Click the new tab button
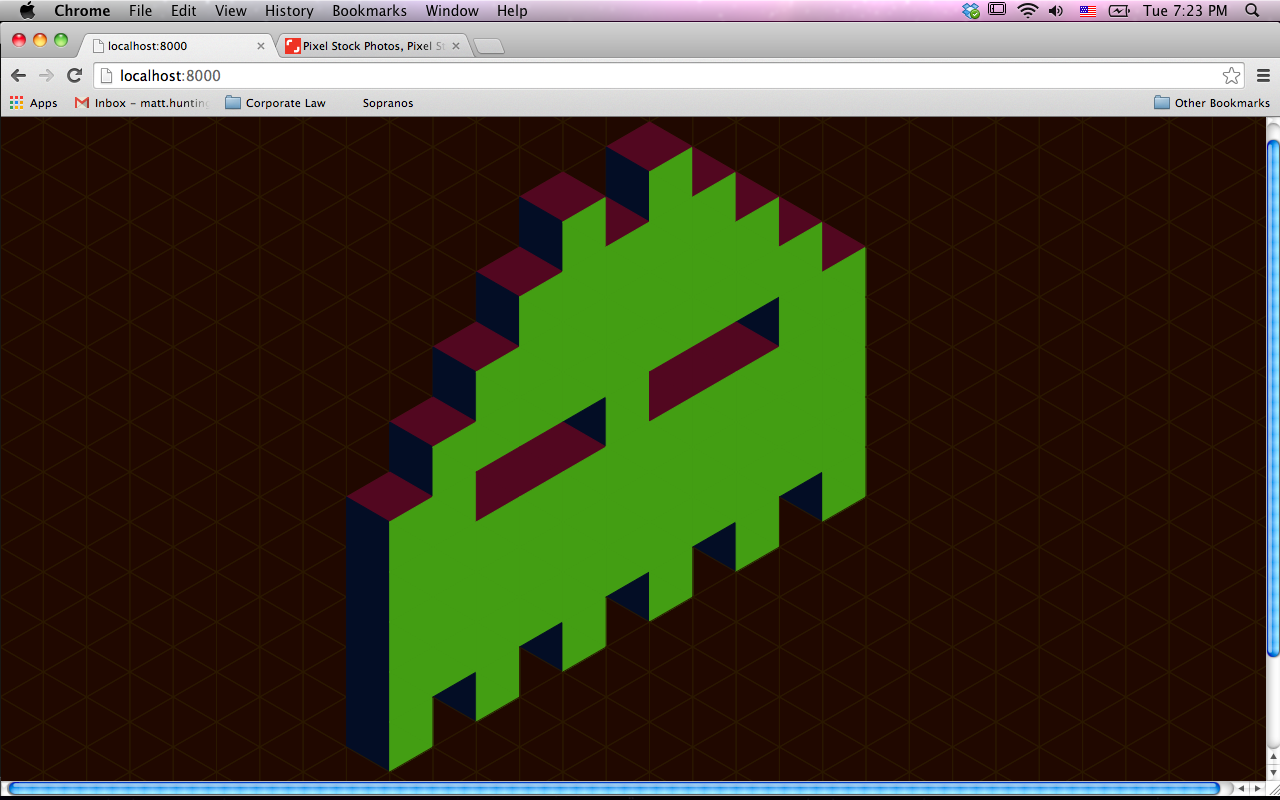 [x=488, y=47]
